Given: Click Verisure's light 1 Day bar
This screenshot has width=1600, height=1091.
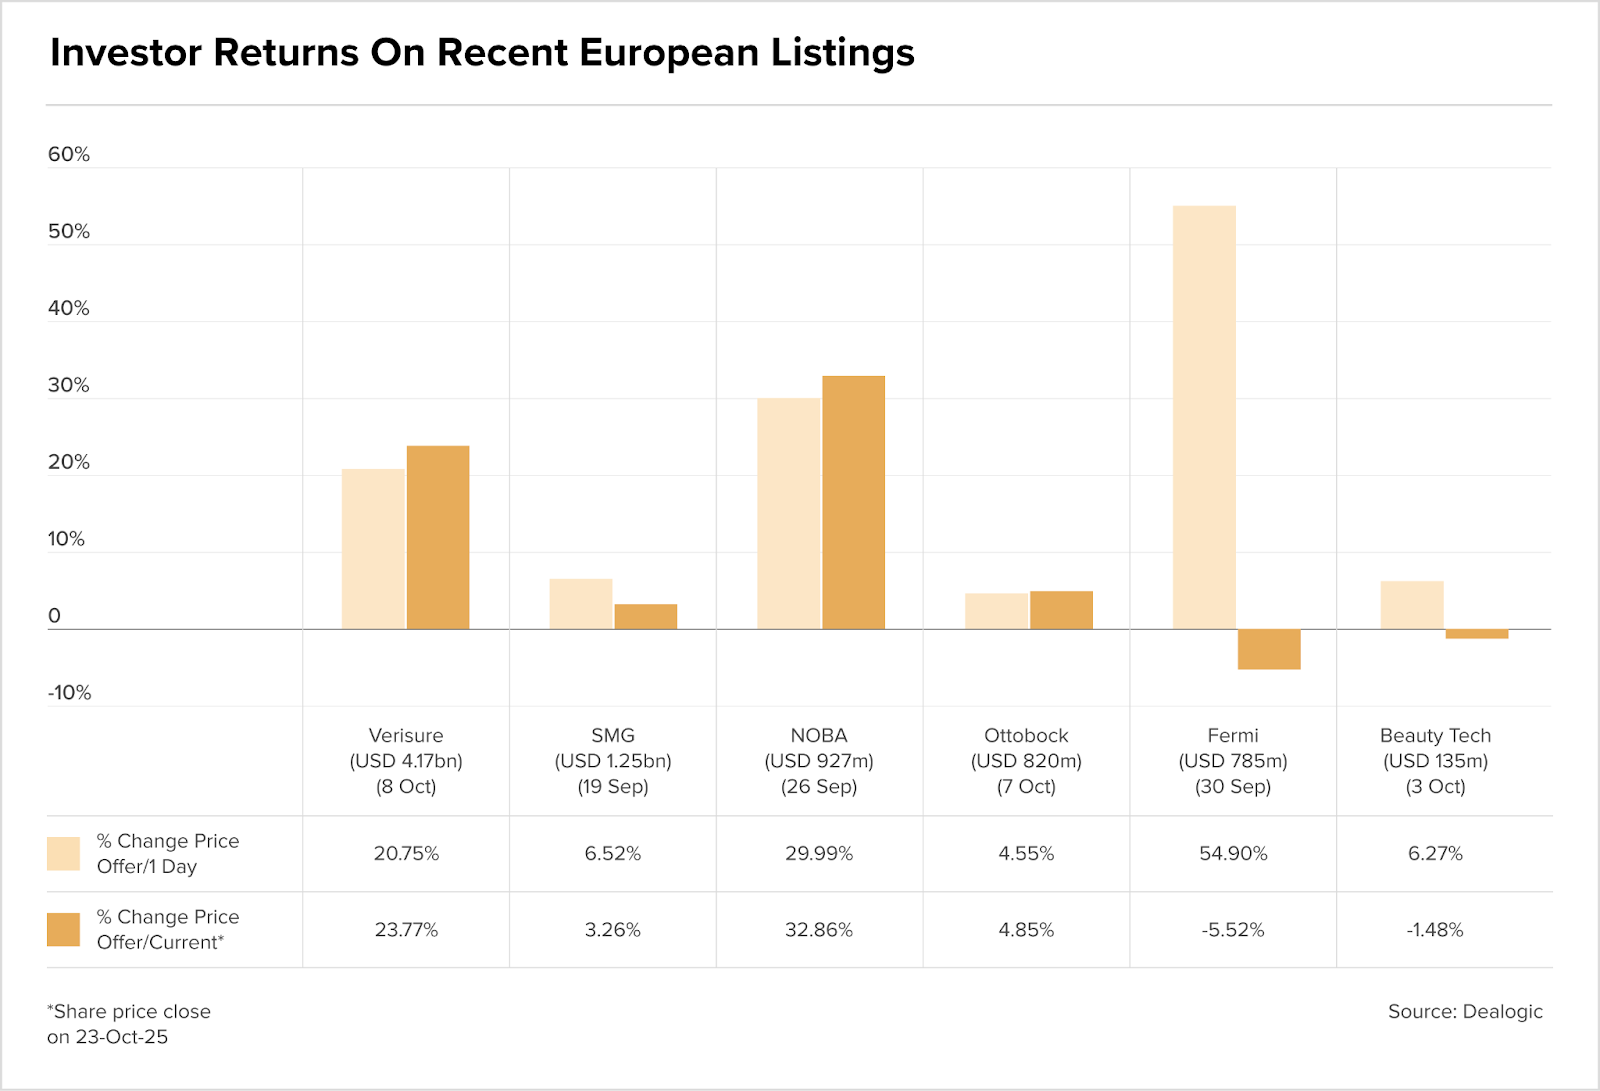Looking at the screenshot, I should point(373,549).
